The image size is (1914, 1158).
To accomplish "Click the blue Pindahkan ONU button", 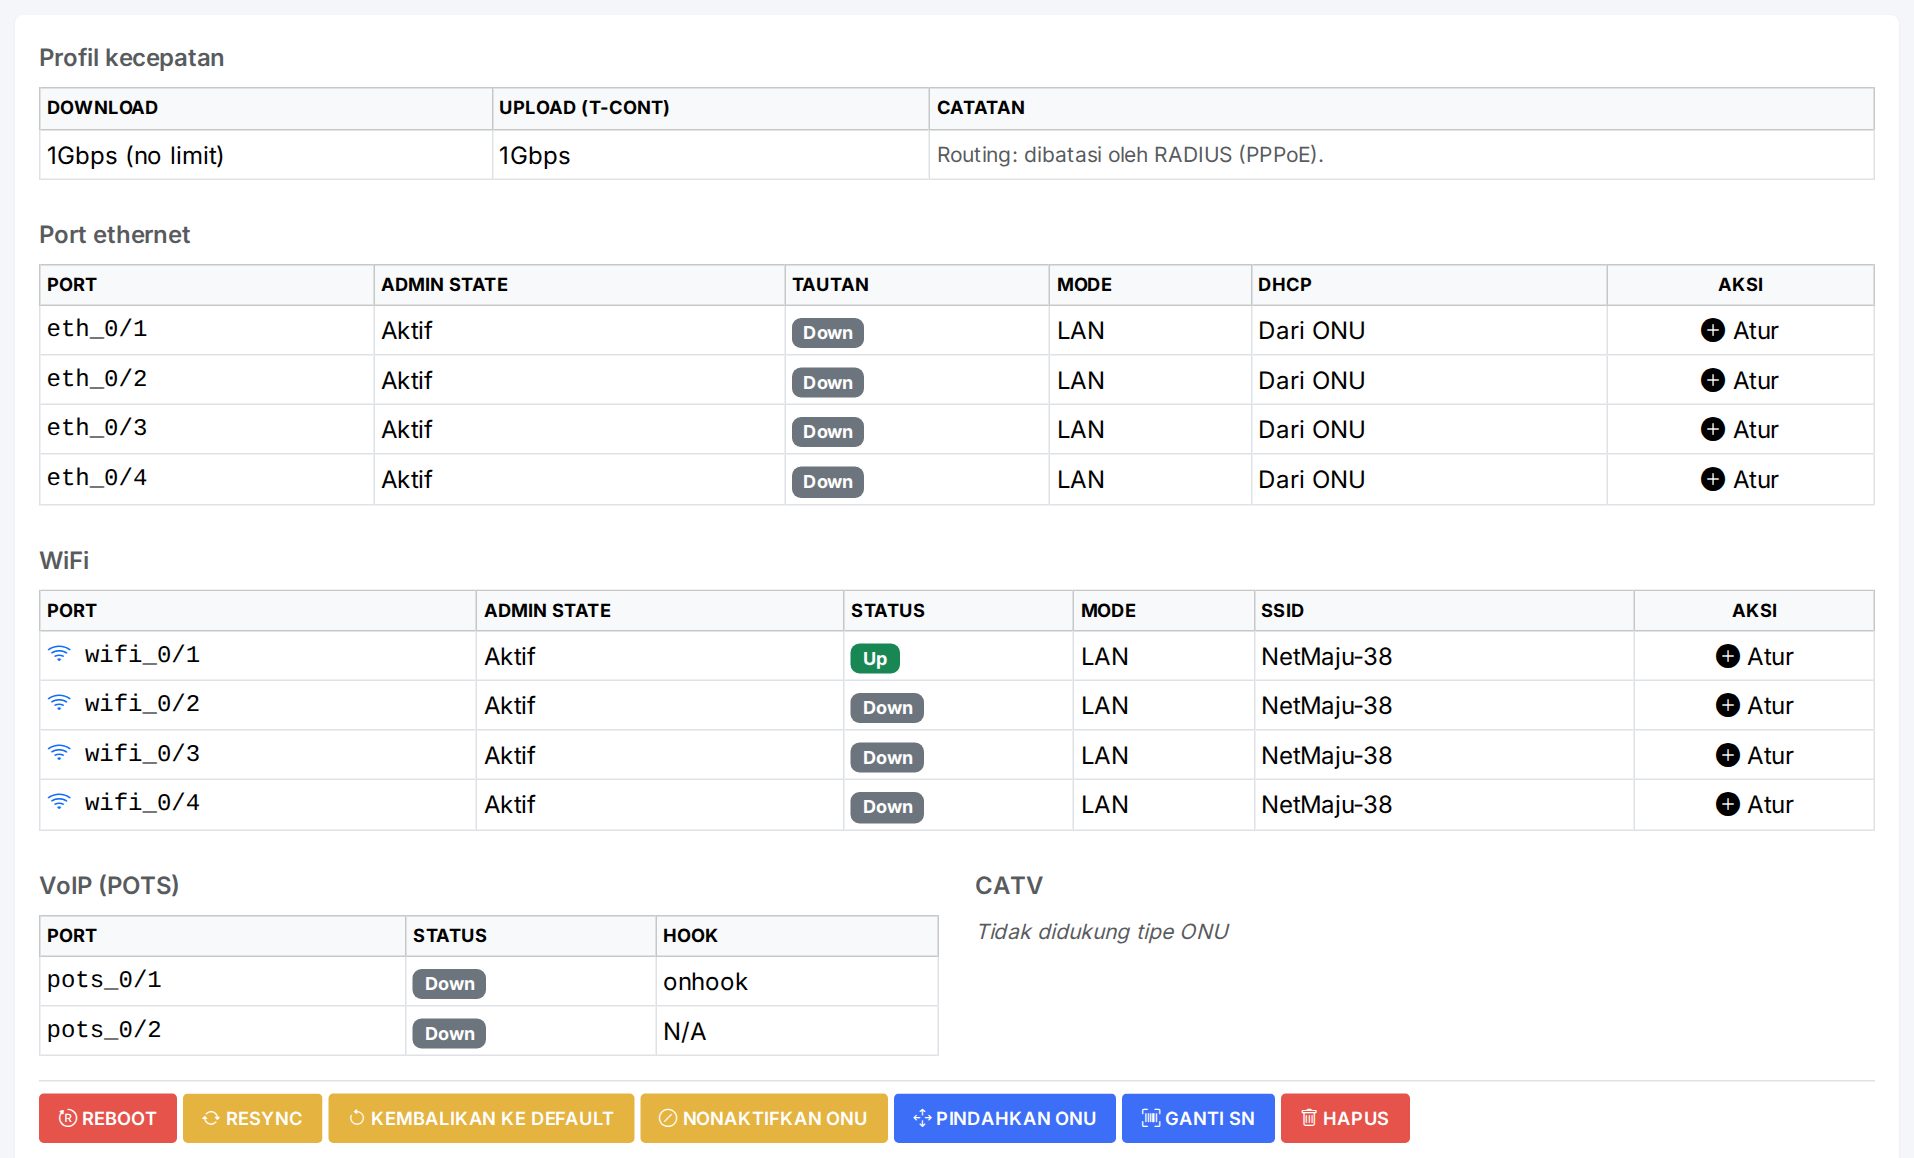I will [1005, 1118].
